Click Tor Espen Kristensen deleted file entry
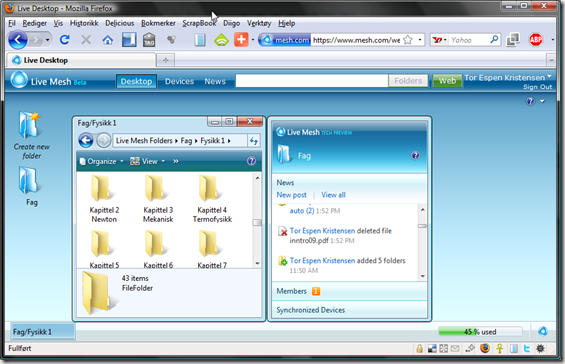Viewport: 565px width, 364px height. (341, 235)
